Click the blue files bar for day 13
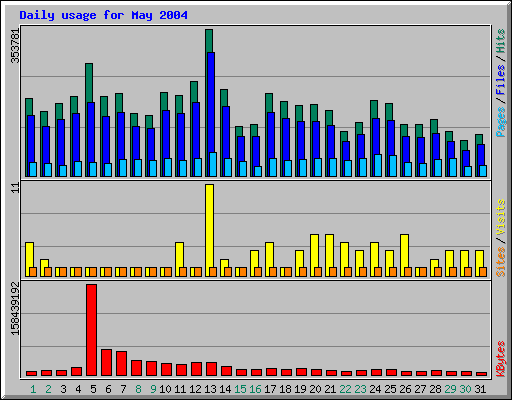The image size is (512, 400). tap(211, 102)
